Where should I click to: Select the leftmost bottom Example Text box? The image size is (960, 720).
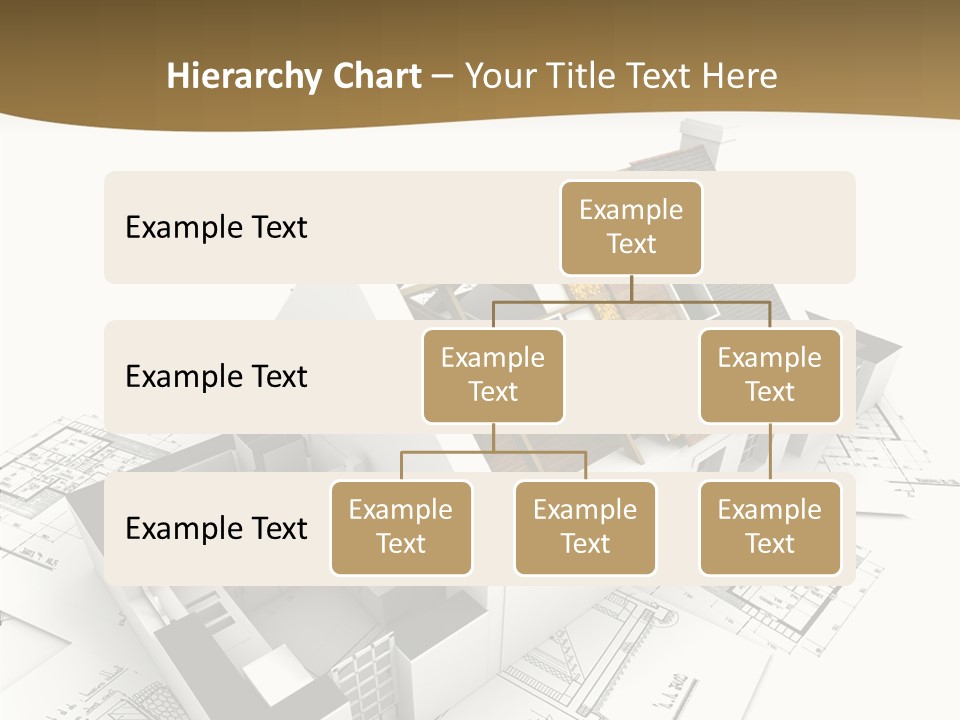point(401,528)
